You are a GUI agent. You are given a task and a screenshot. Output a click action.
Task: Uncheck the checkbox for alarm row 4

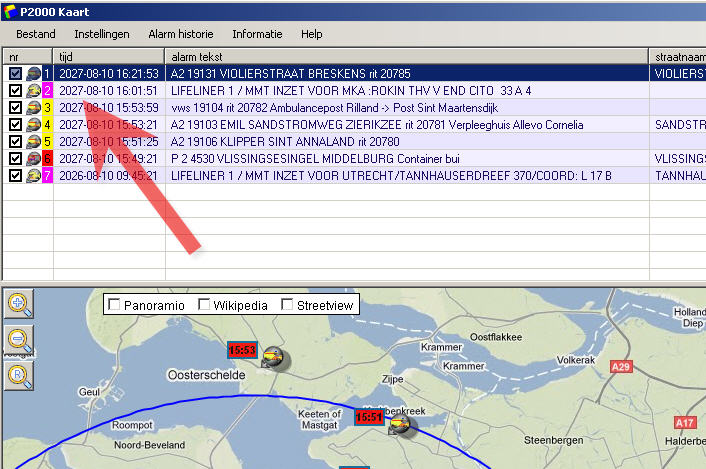(15, 125)
